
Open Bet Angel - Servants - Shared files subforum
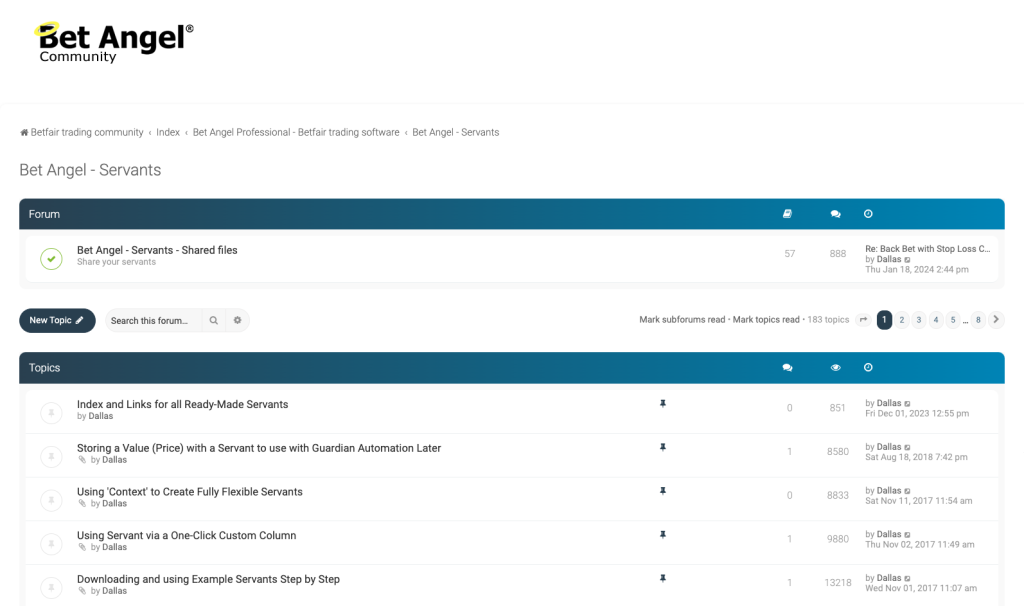(x=157, y=250)
